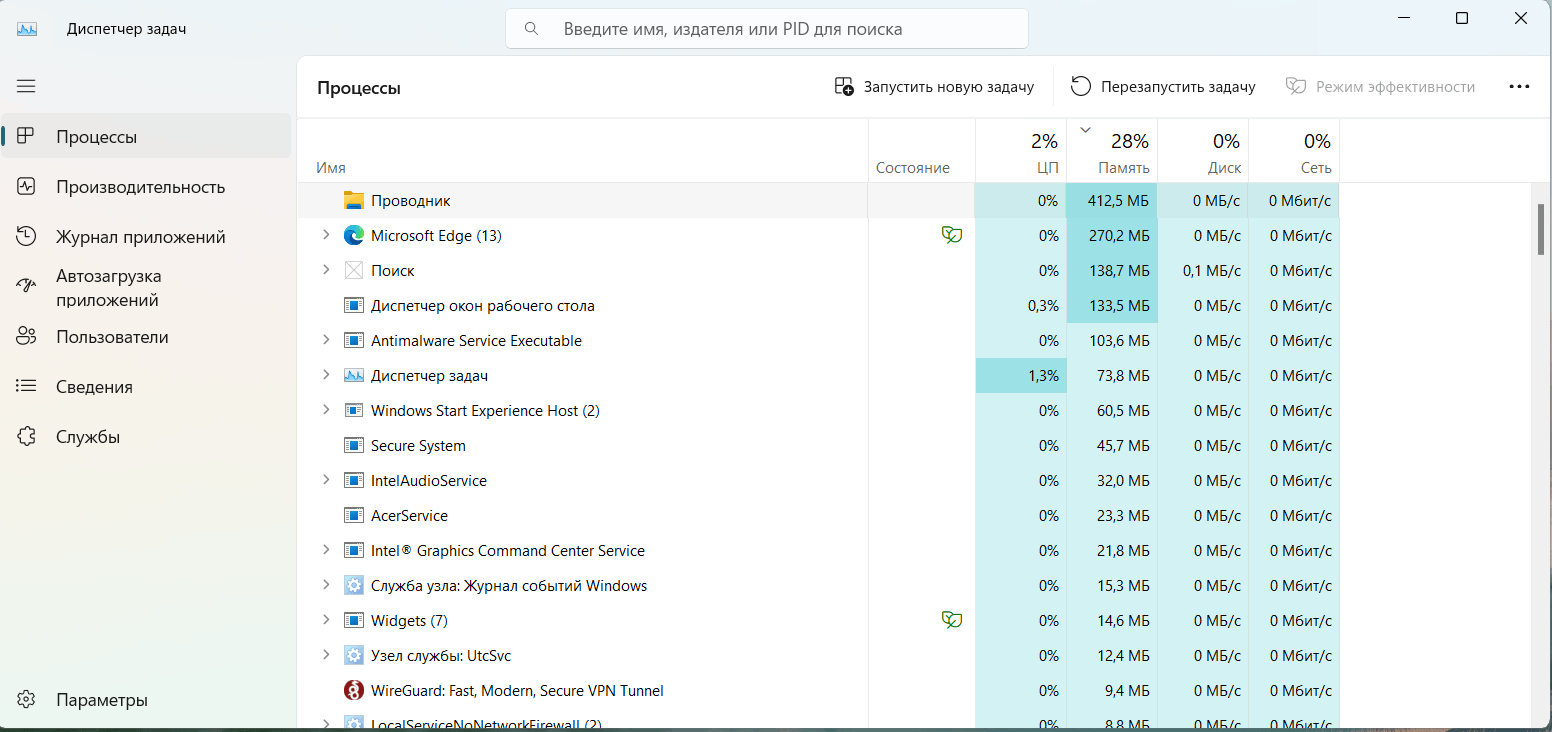Screen dimensions: 1552x732
Task: Click the search box for name, publisher or PID
Action: pos(767,29)
